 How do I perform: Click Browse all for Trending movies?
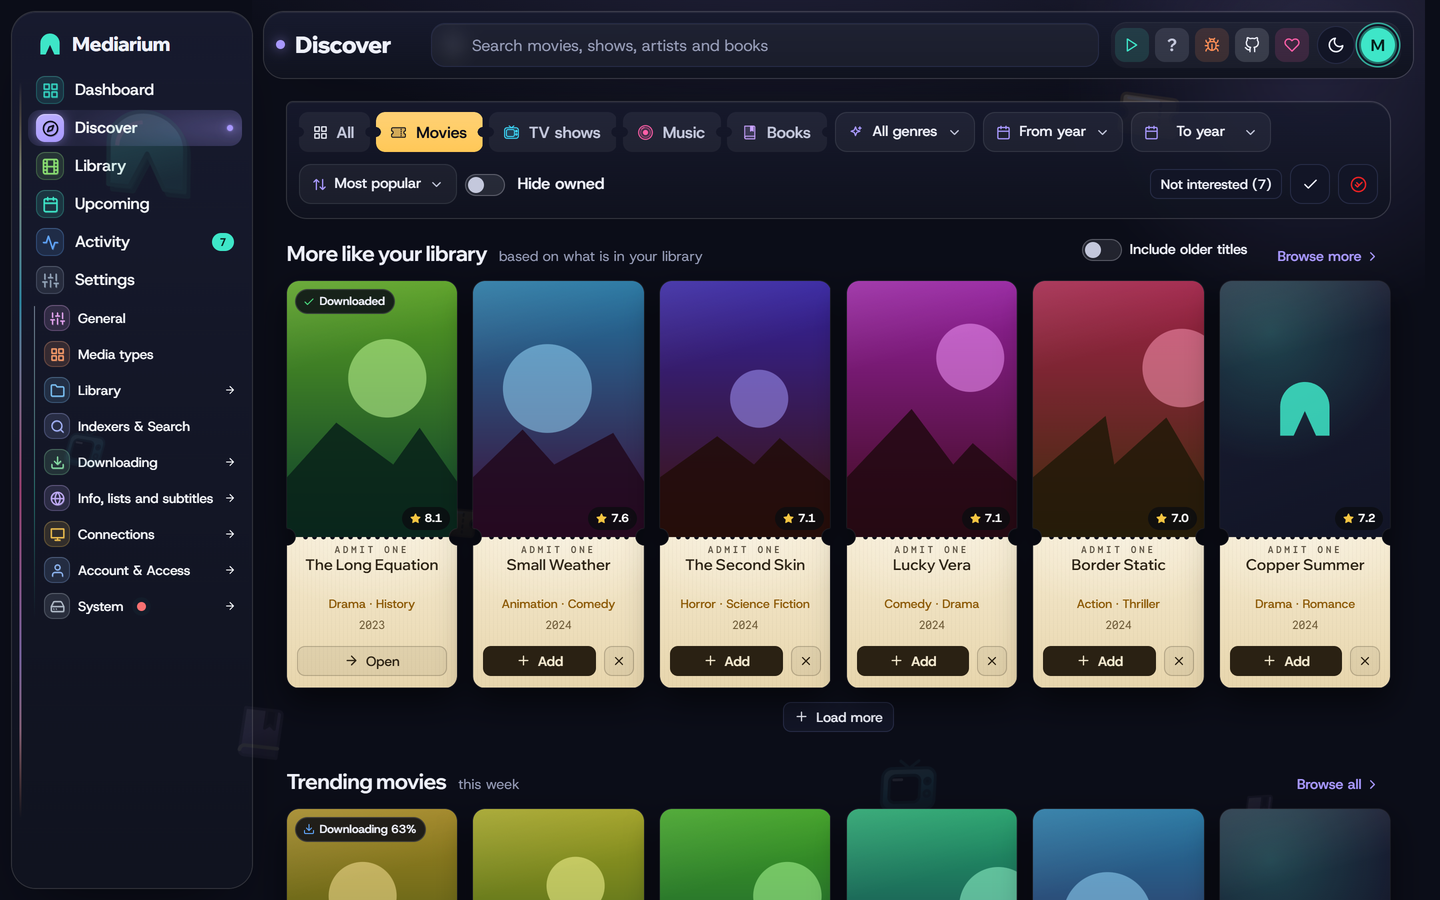(1337, 785)
